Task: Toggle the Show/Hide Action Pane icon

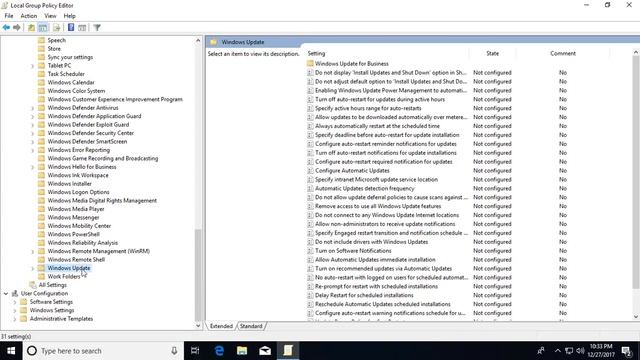Action: tap(82, 28)
